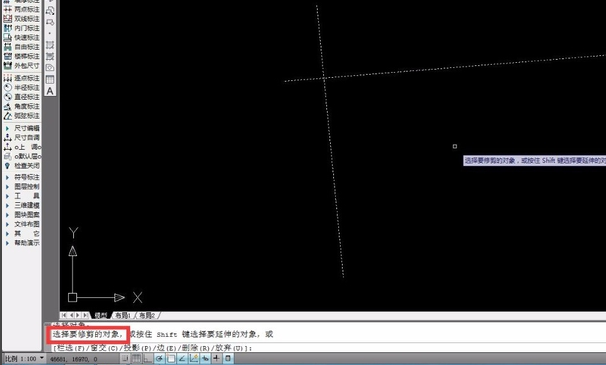
Task: Select the 快速标注 quick dimension tool
Action: pos(22,38)
